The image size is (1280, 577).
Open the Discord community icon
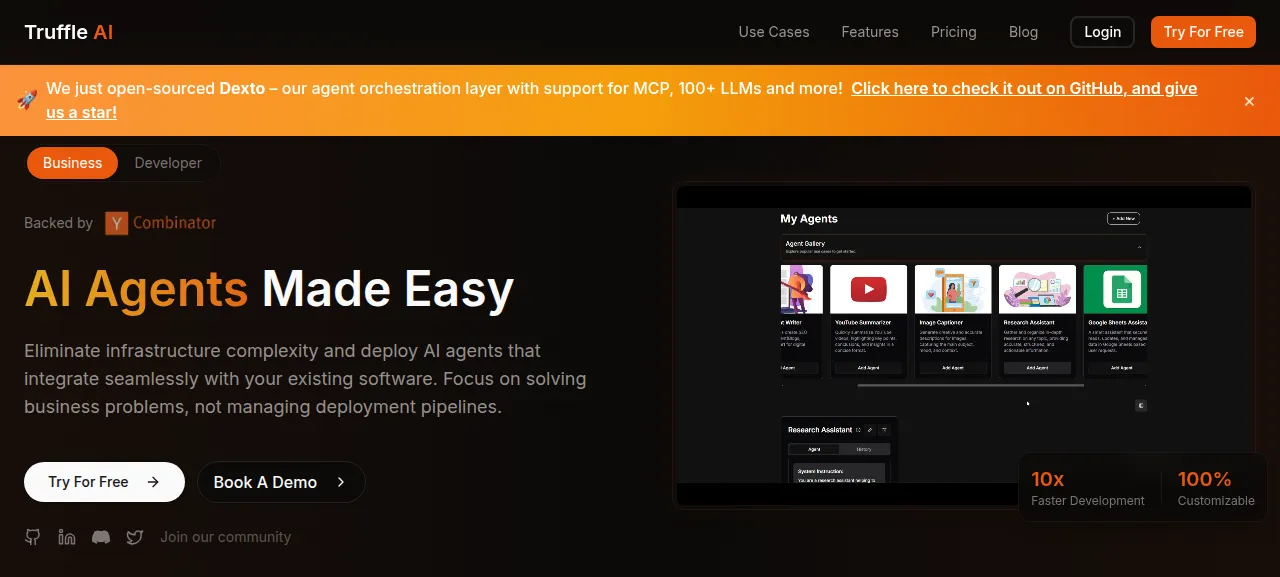(x=101, y=537)
